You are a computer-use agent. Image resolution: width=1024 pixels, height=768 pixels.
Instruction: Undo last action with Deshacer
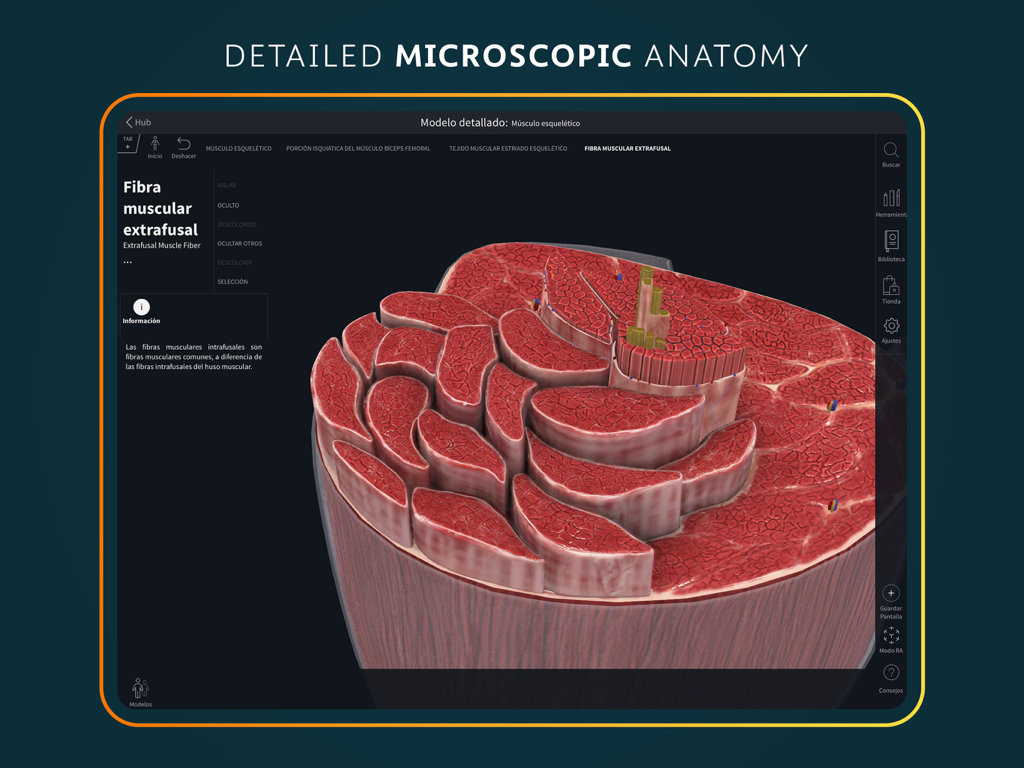[x=183, y=148]
